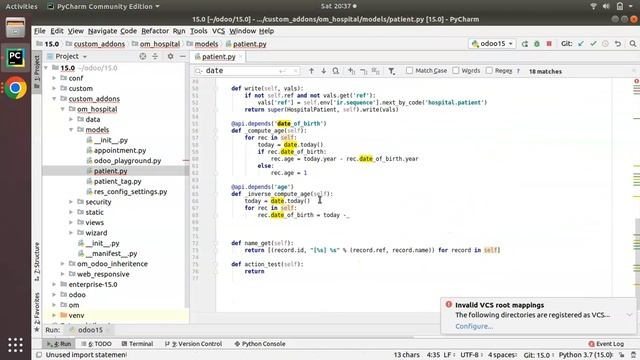
Task: Click Git update project arrow
Action: (581, 44)
